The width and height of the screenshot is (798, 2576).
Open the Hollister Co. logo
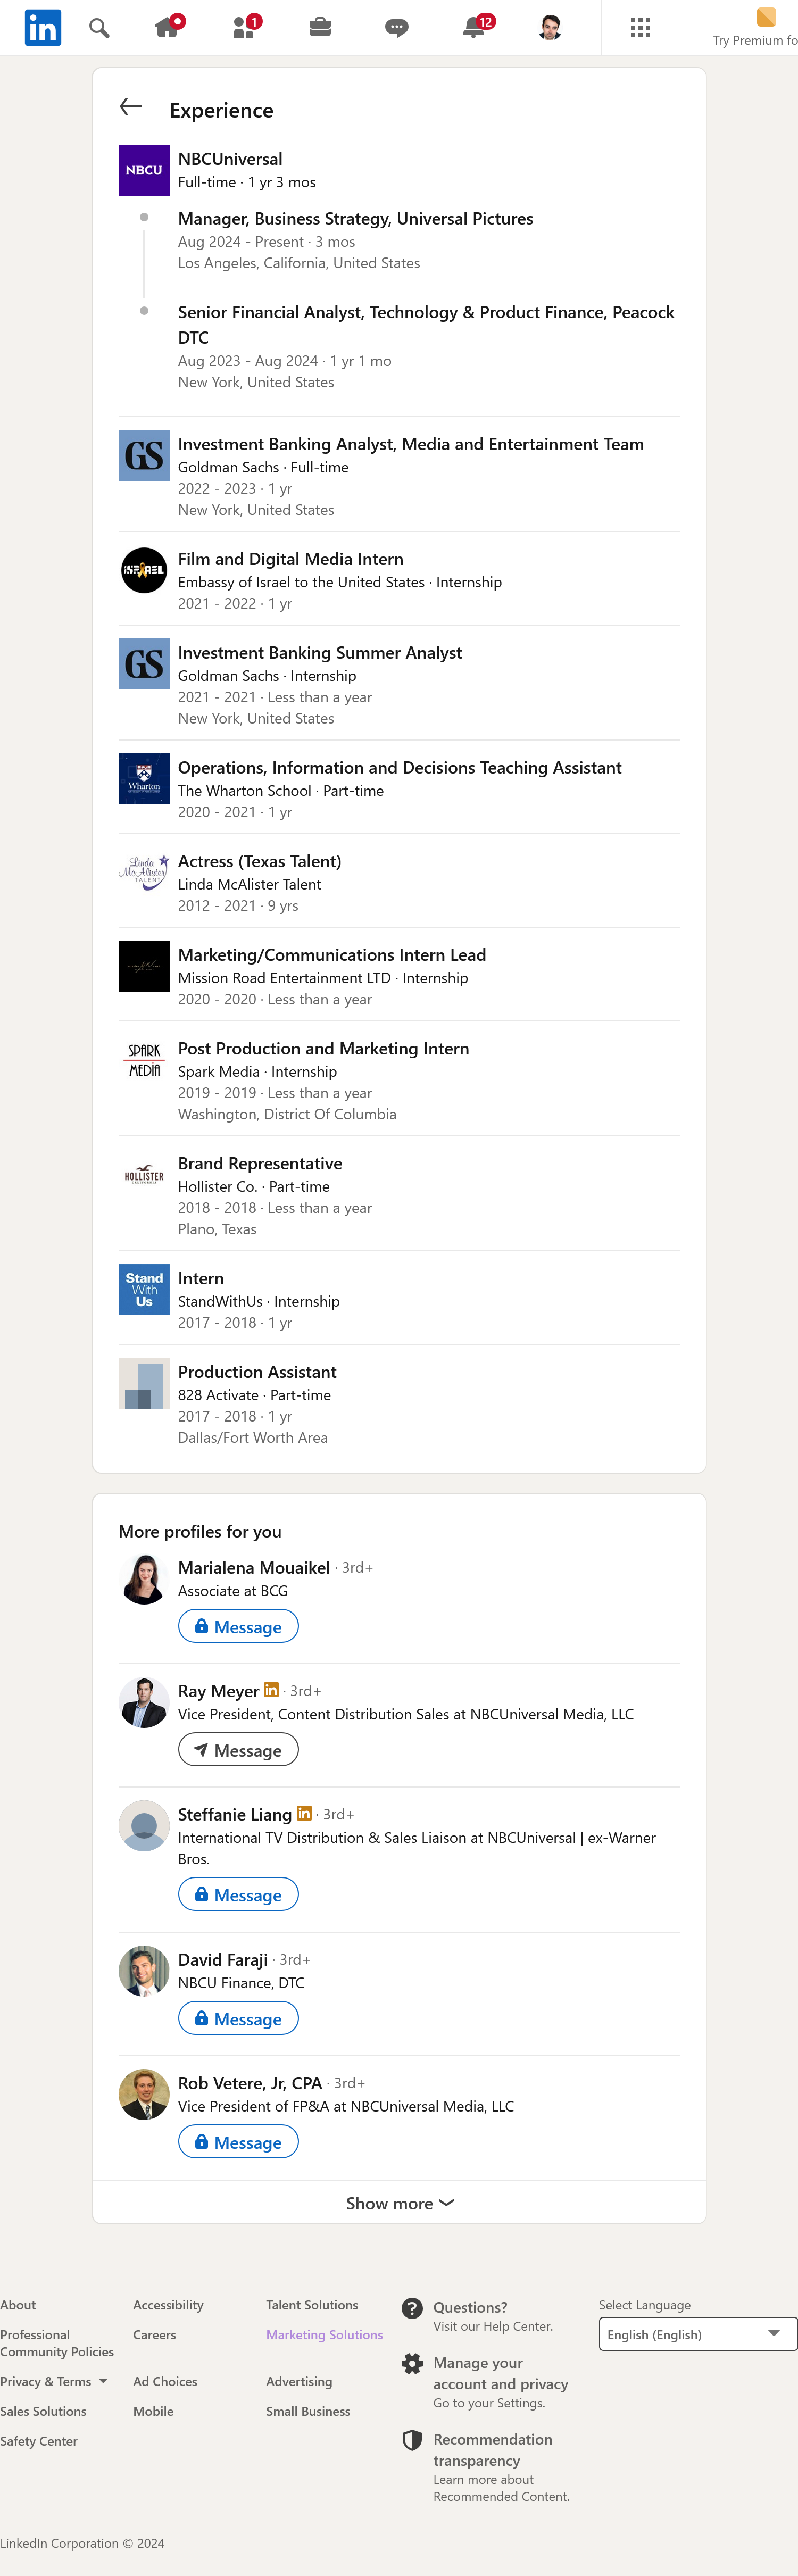tap(144, 1175)
